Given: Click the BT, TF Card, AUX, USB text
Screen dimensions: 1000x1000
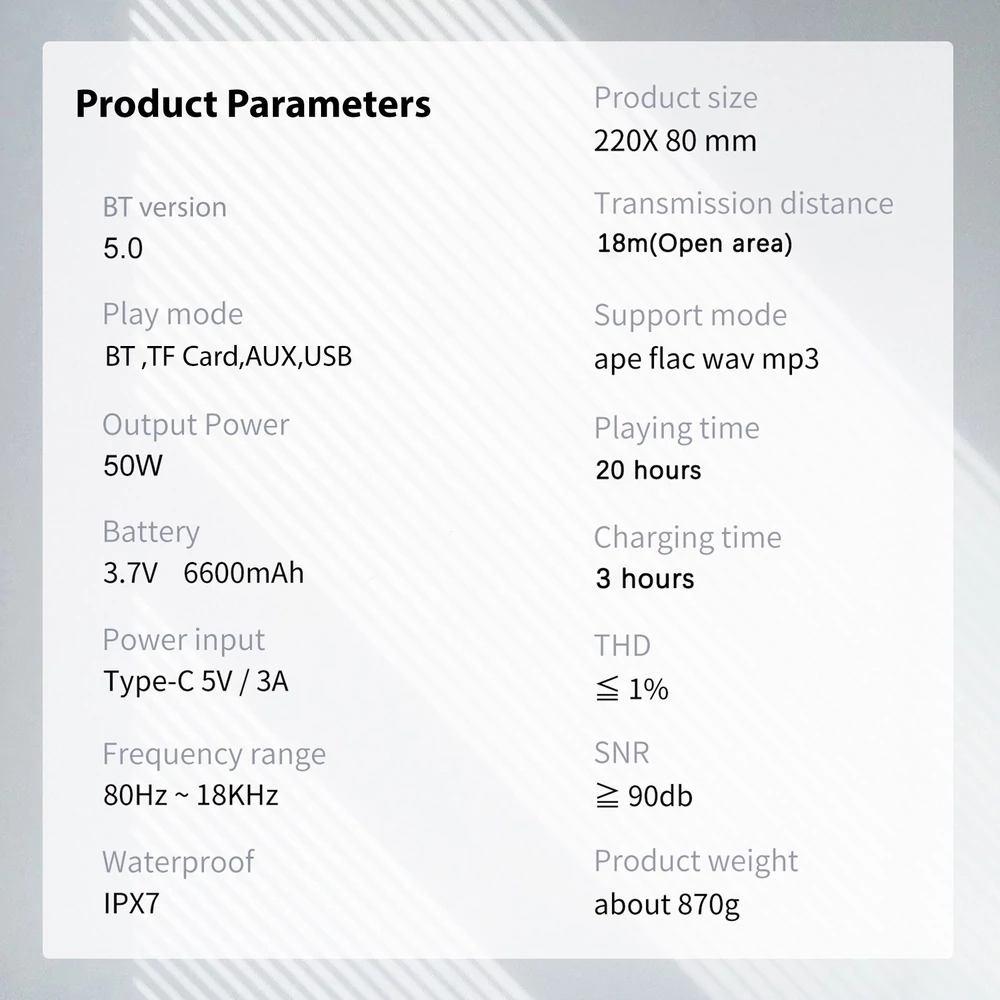Looking at the screenshot, I should click(228, 357).
